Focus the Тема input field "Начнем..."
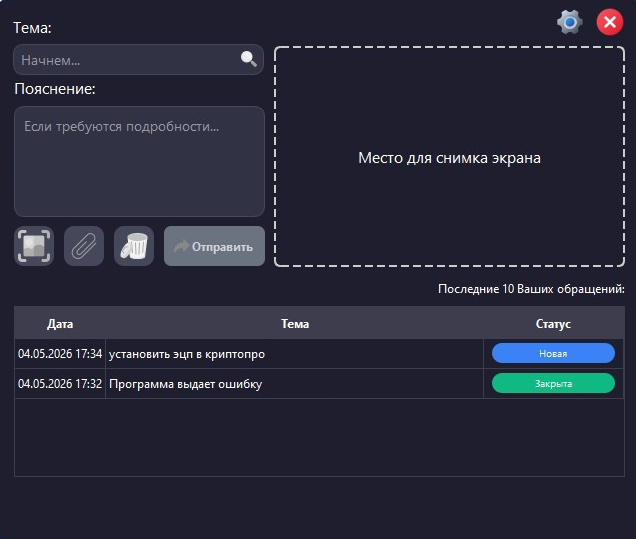The height and width of the screenshot is (539, 636). coord(138,60)
